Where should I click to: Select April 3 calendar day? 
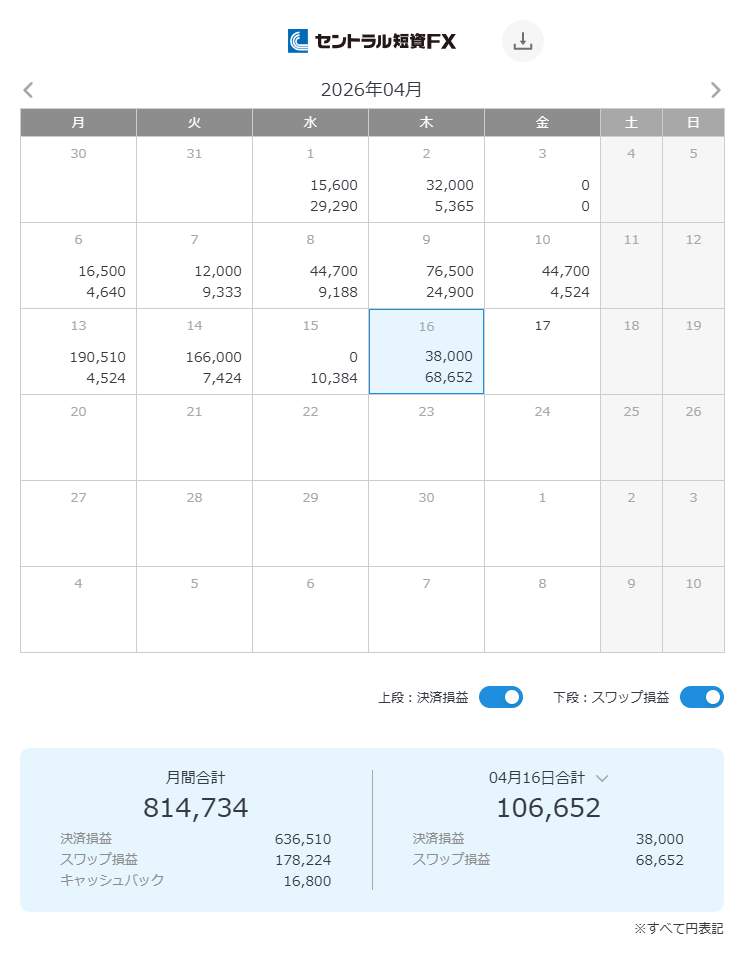point(542,179)
